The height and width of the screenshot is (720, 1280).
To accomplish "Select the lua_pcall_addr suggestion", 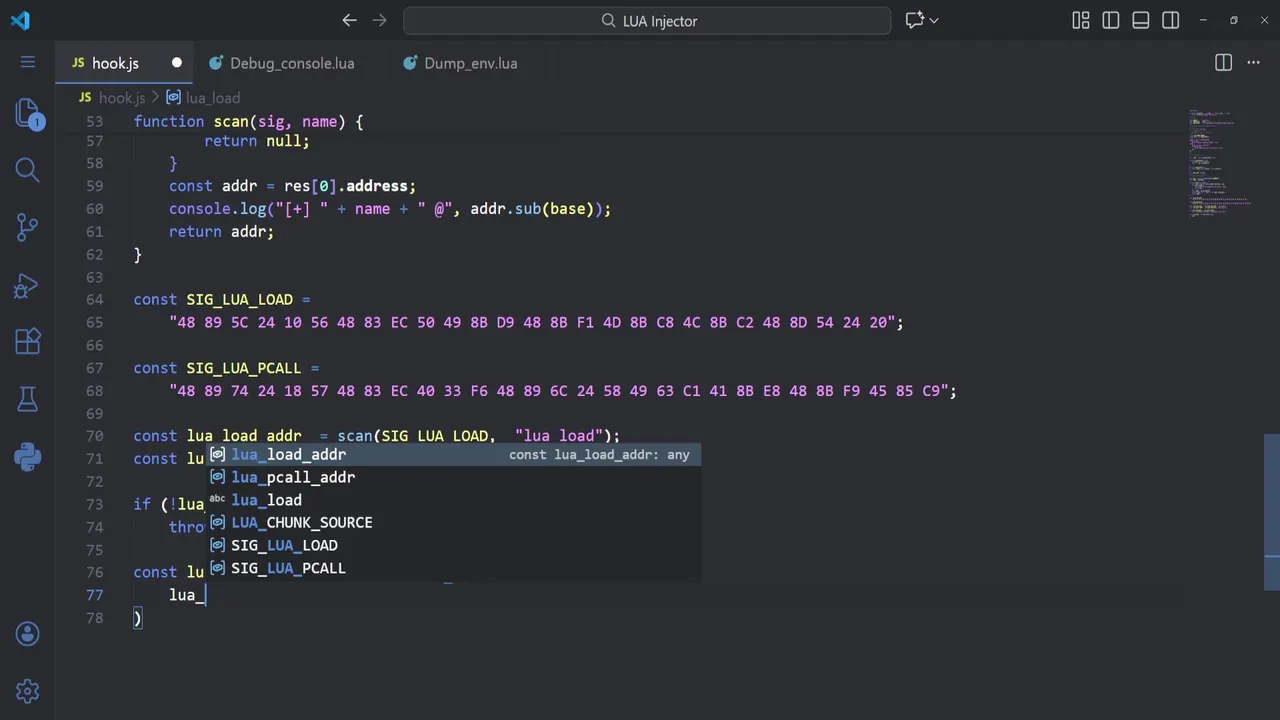I will (x=293, y=477).
